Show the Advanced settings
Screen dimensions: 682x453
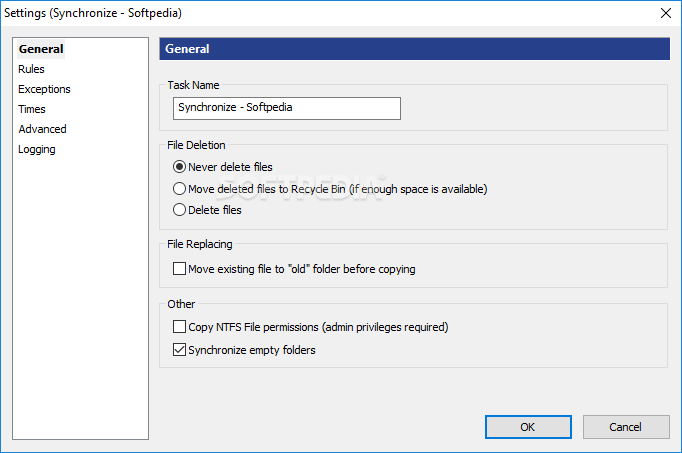[42, 129]
